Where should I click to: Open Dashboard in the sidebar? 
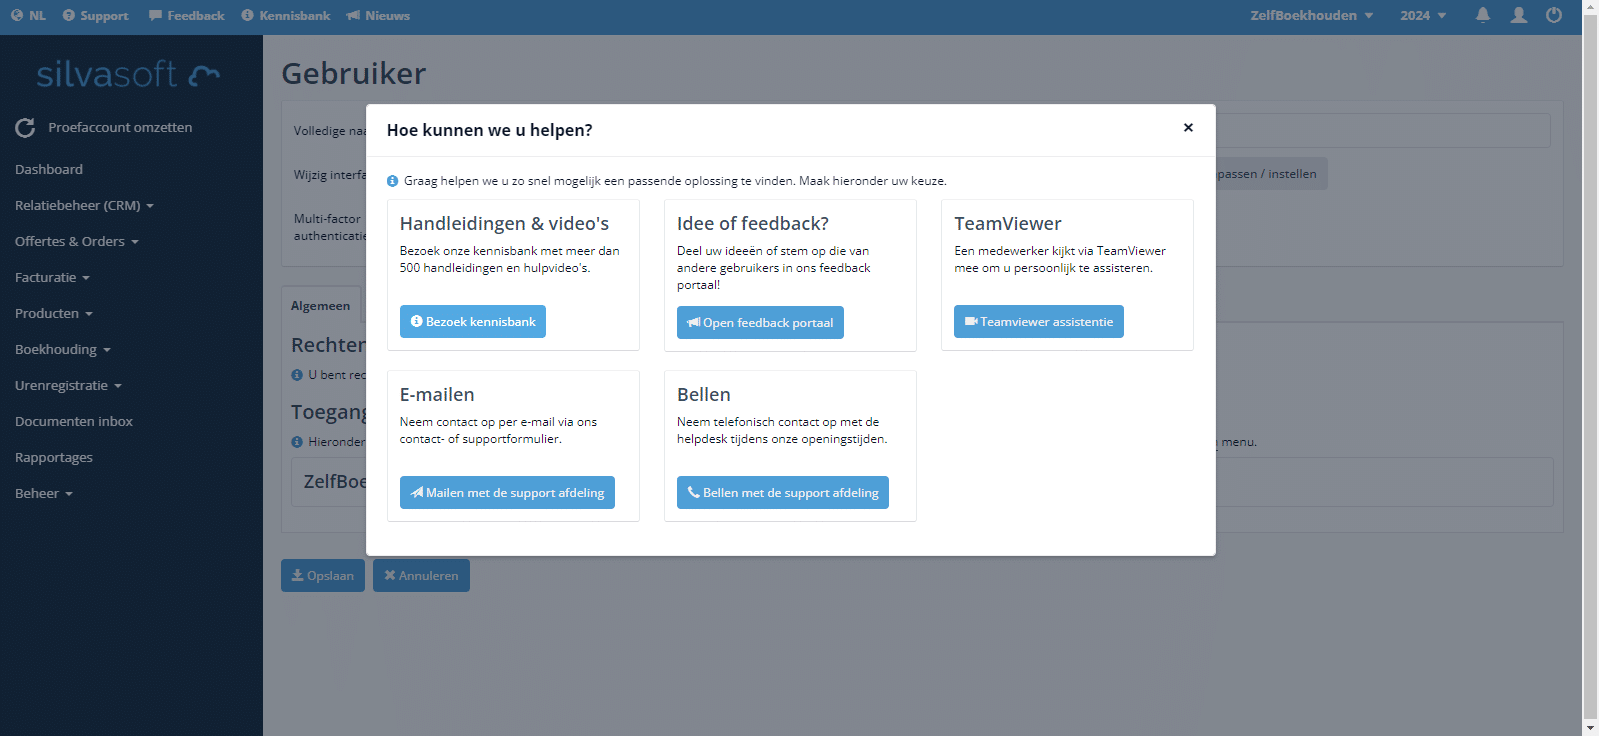point(49,169)
